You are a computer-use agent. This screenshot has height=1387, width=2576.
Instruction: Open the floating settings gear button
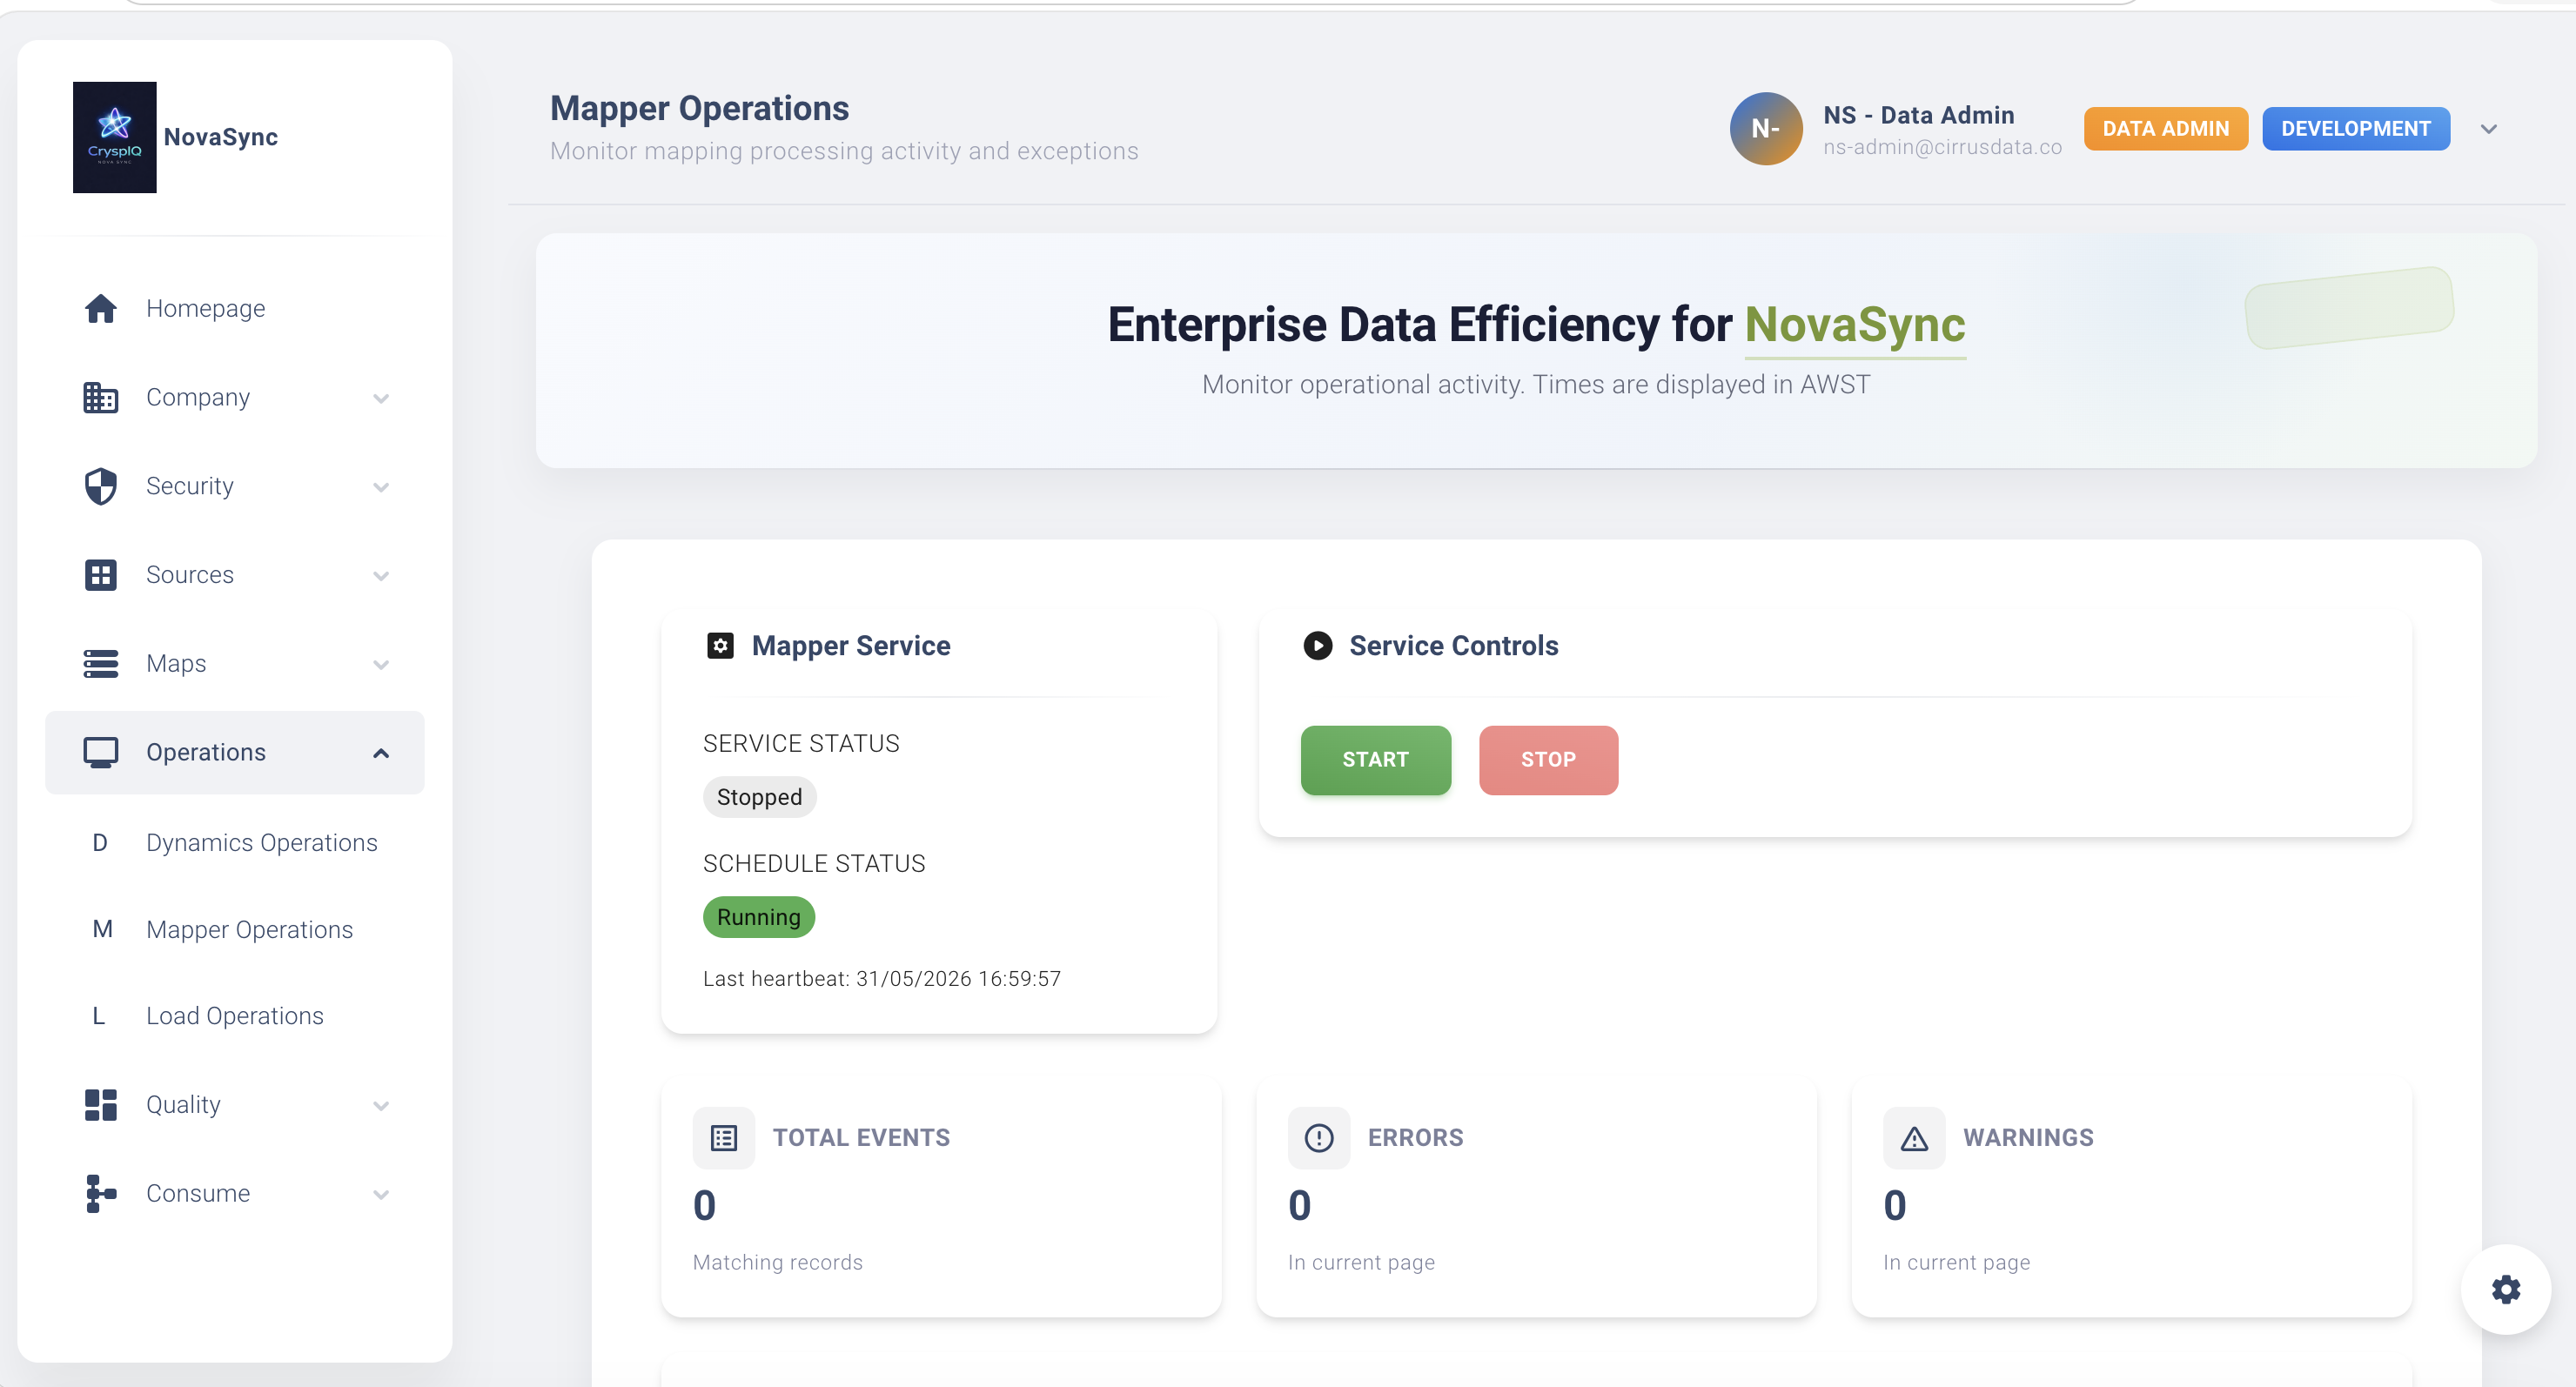2505,1289
